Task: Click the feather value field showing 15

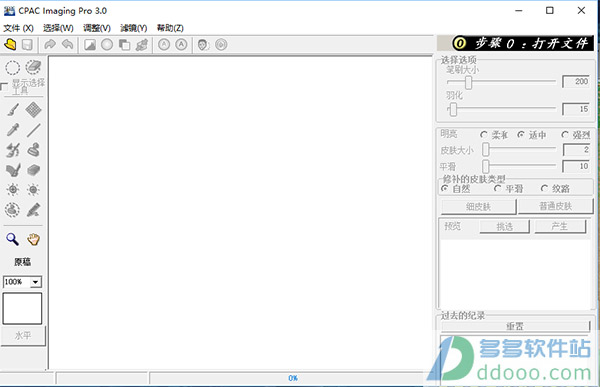Action: coord(576,109)
